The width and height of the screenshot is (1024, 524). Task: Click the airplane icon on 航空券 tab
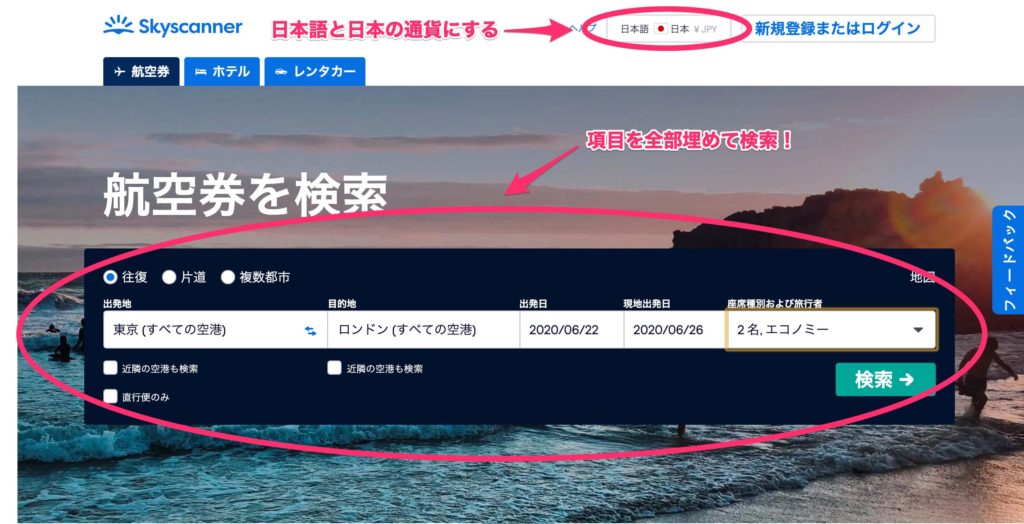119,72
